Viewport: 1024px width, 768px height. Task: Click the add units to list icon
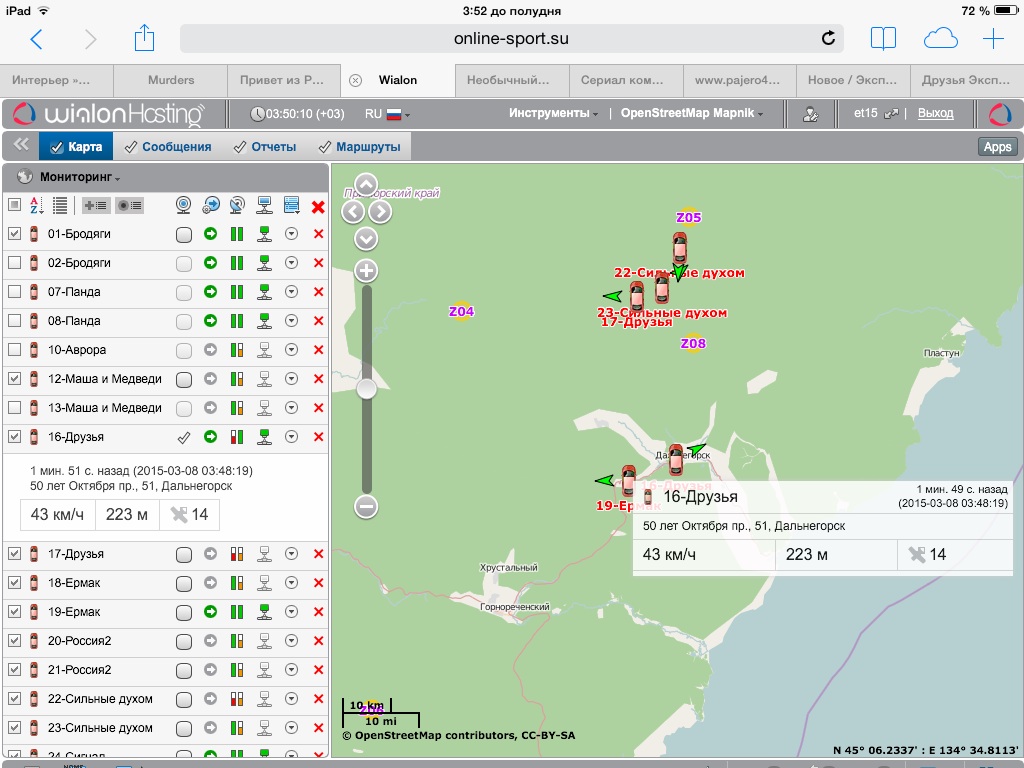click(x=96, y=206)
